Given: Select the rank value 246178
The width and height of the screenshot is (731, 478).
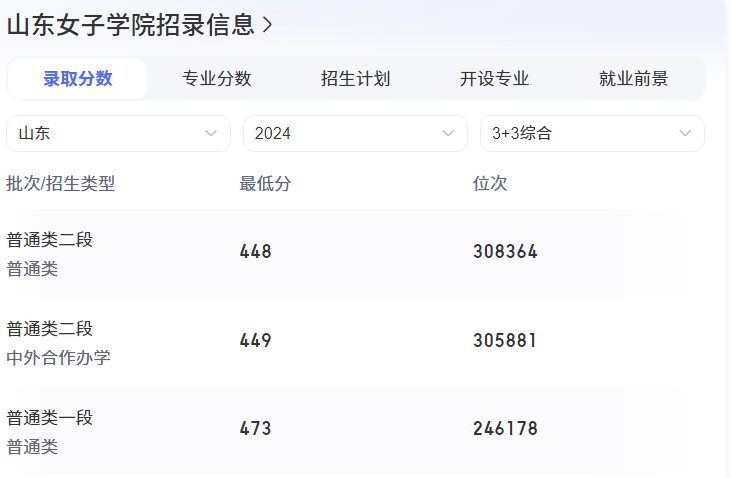Looking at the screenshot, I should pos(505,429).
